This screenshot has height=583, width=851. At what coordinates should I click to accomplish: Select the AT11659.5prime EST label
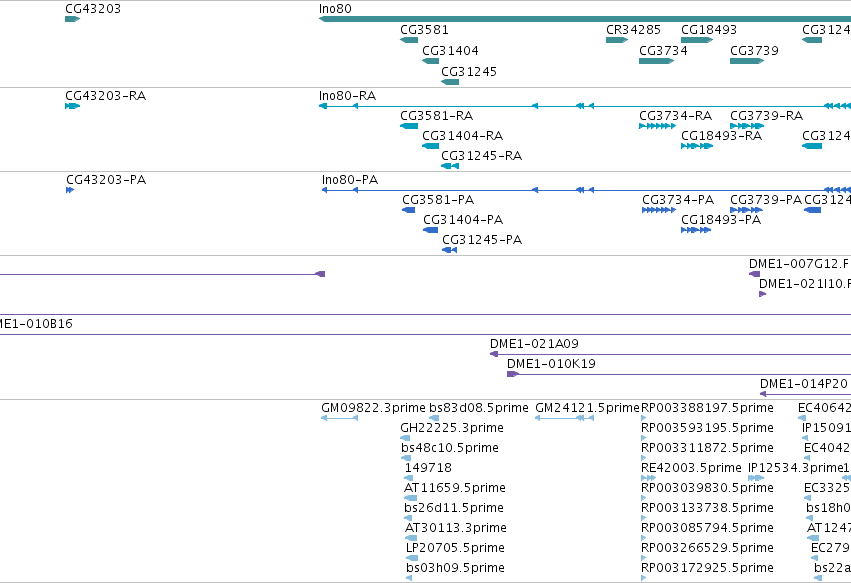455,488
